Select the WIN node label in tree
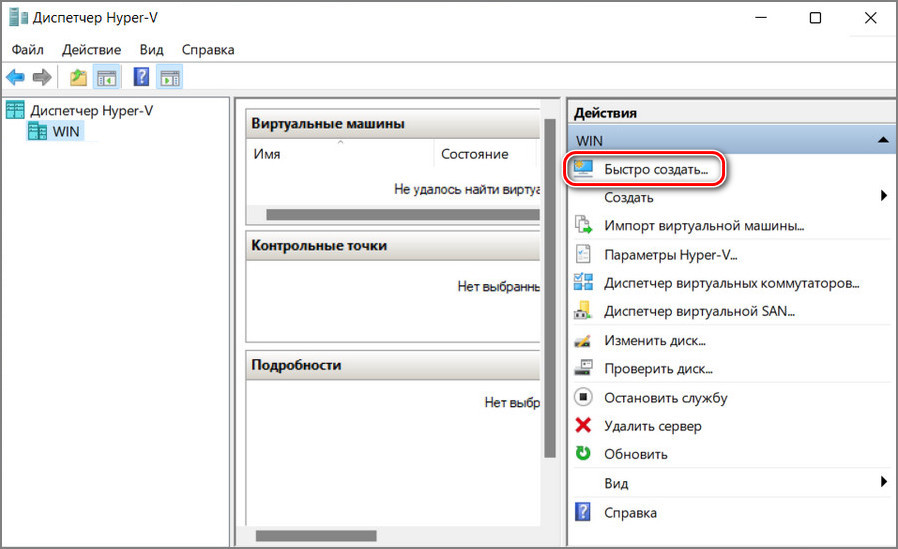Image resolution: width=898 pixels, height=549 pixels. coord(66,132)
